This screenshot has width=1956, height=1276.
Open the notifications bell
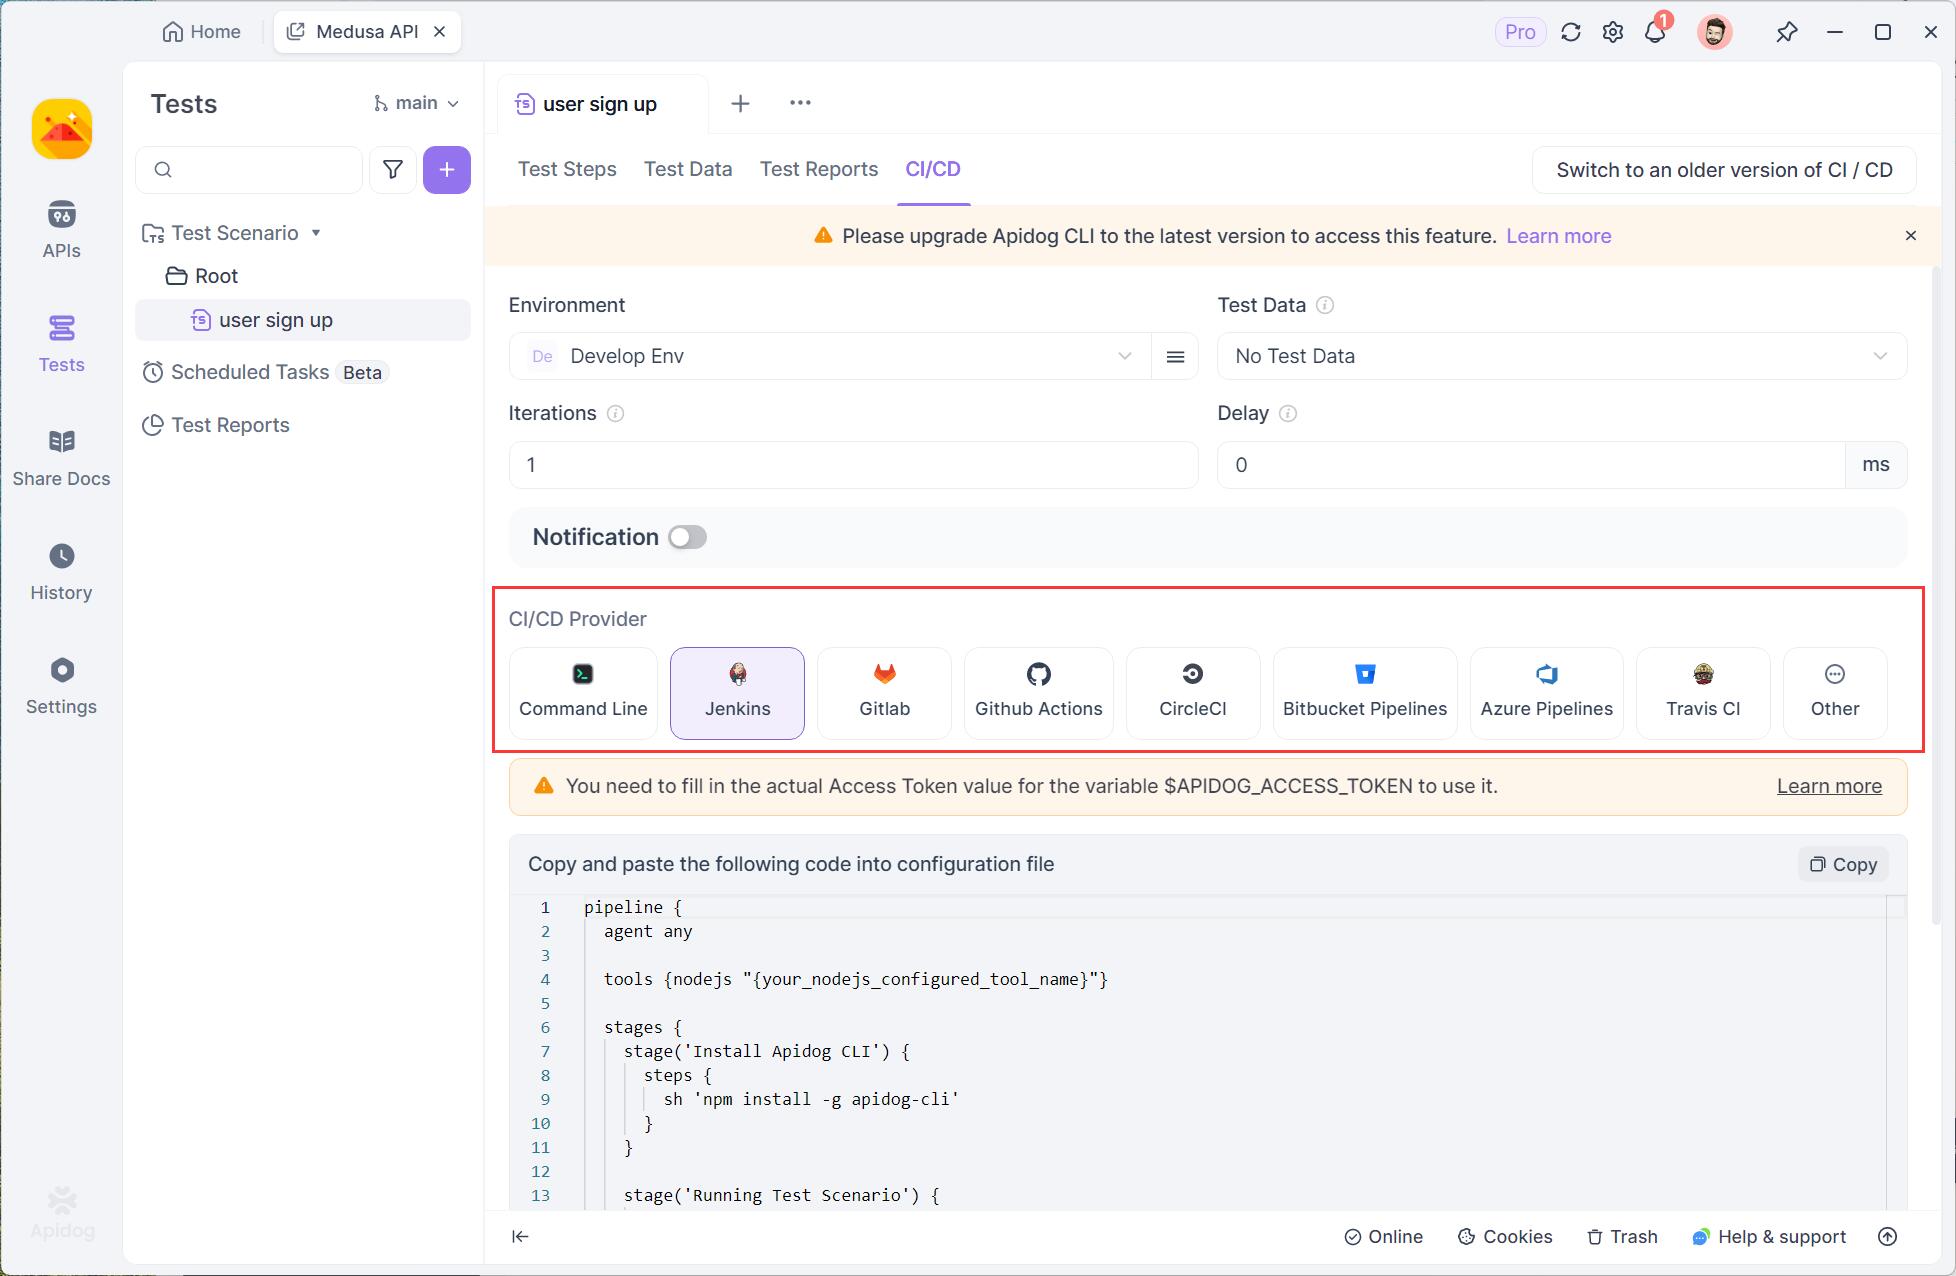1656,32
